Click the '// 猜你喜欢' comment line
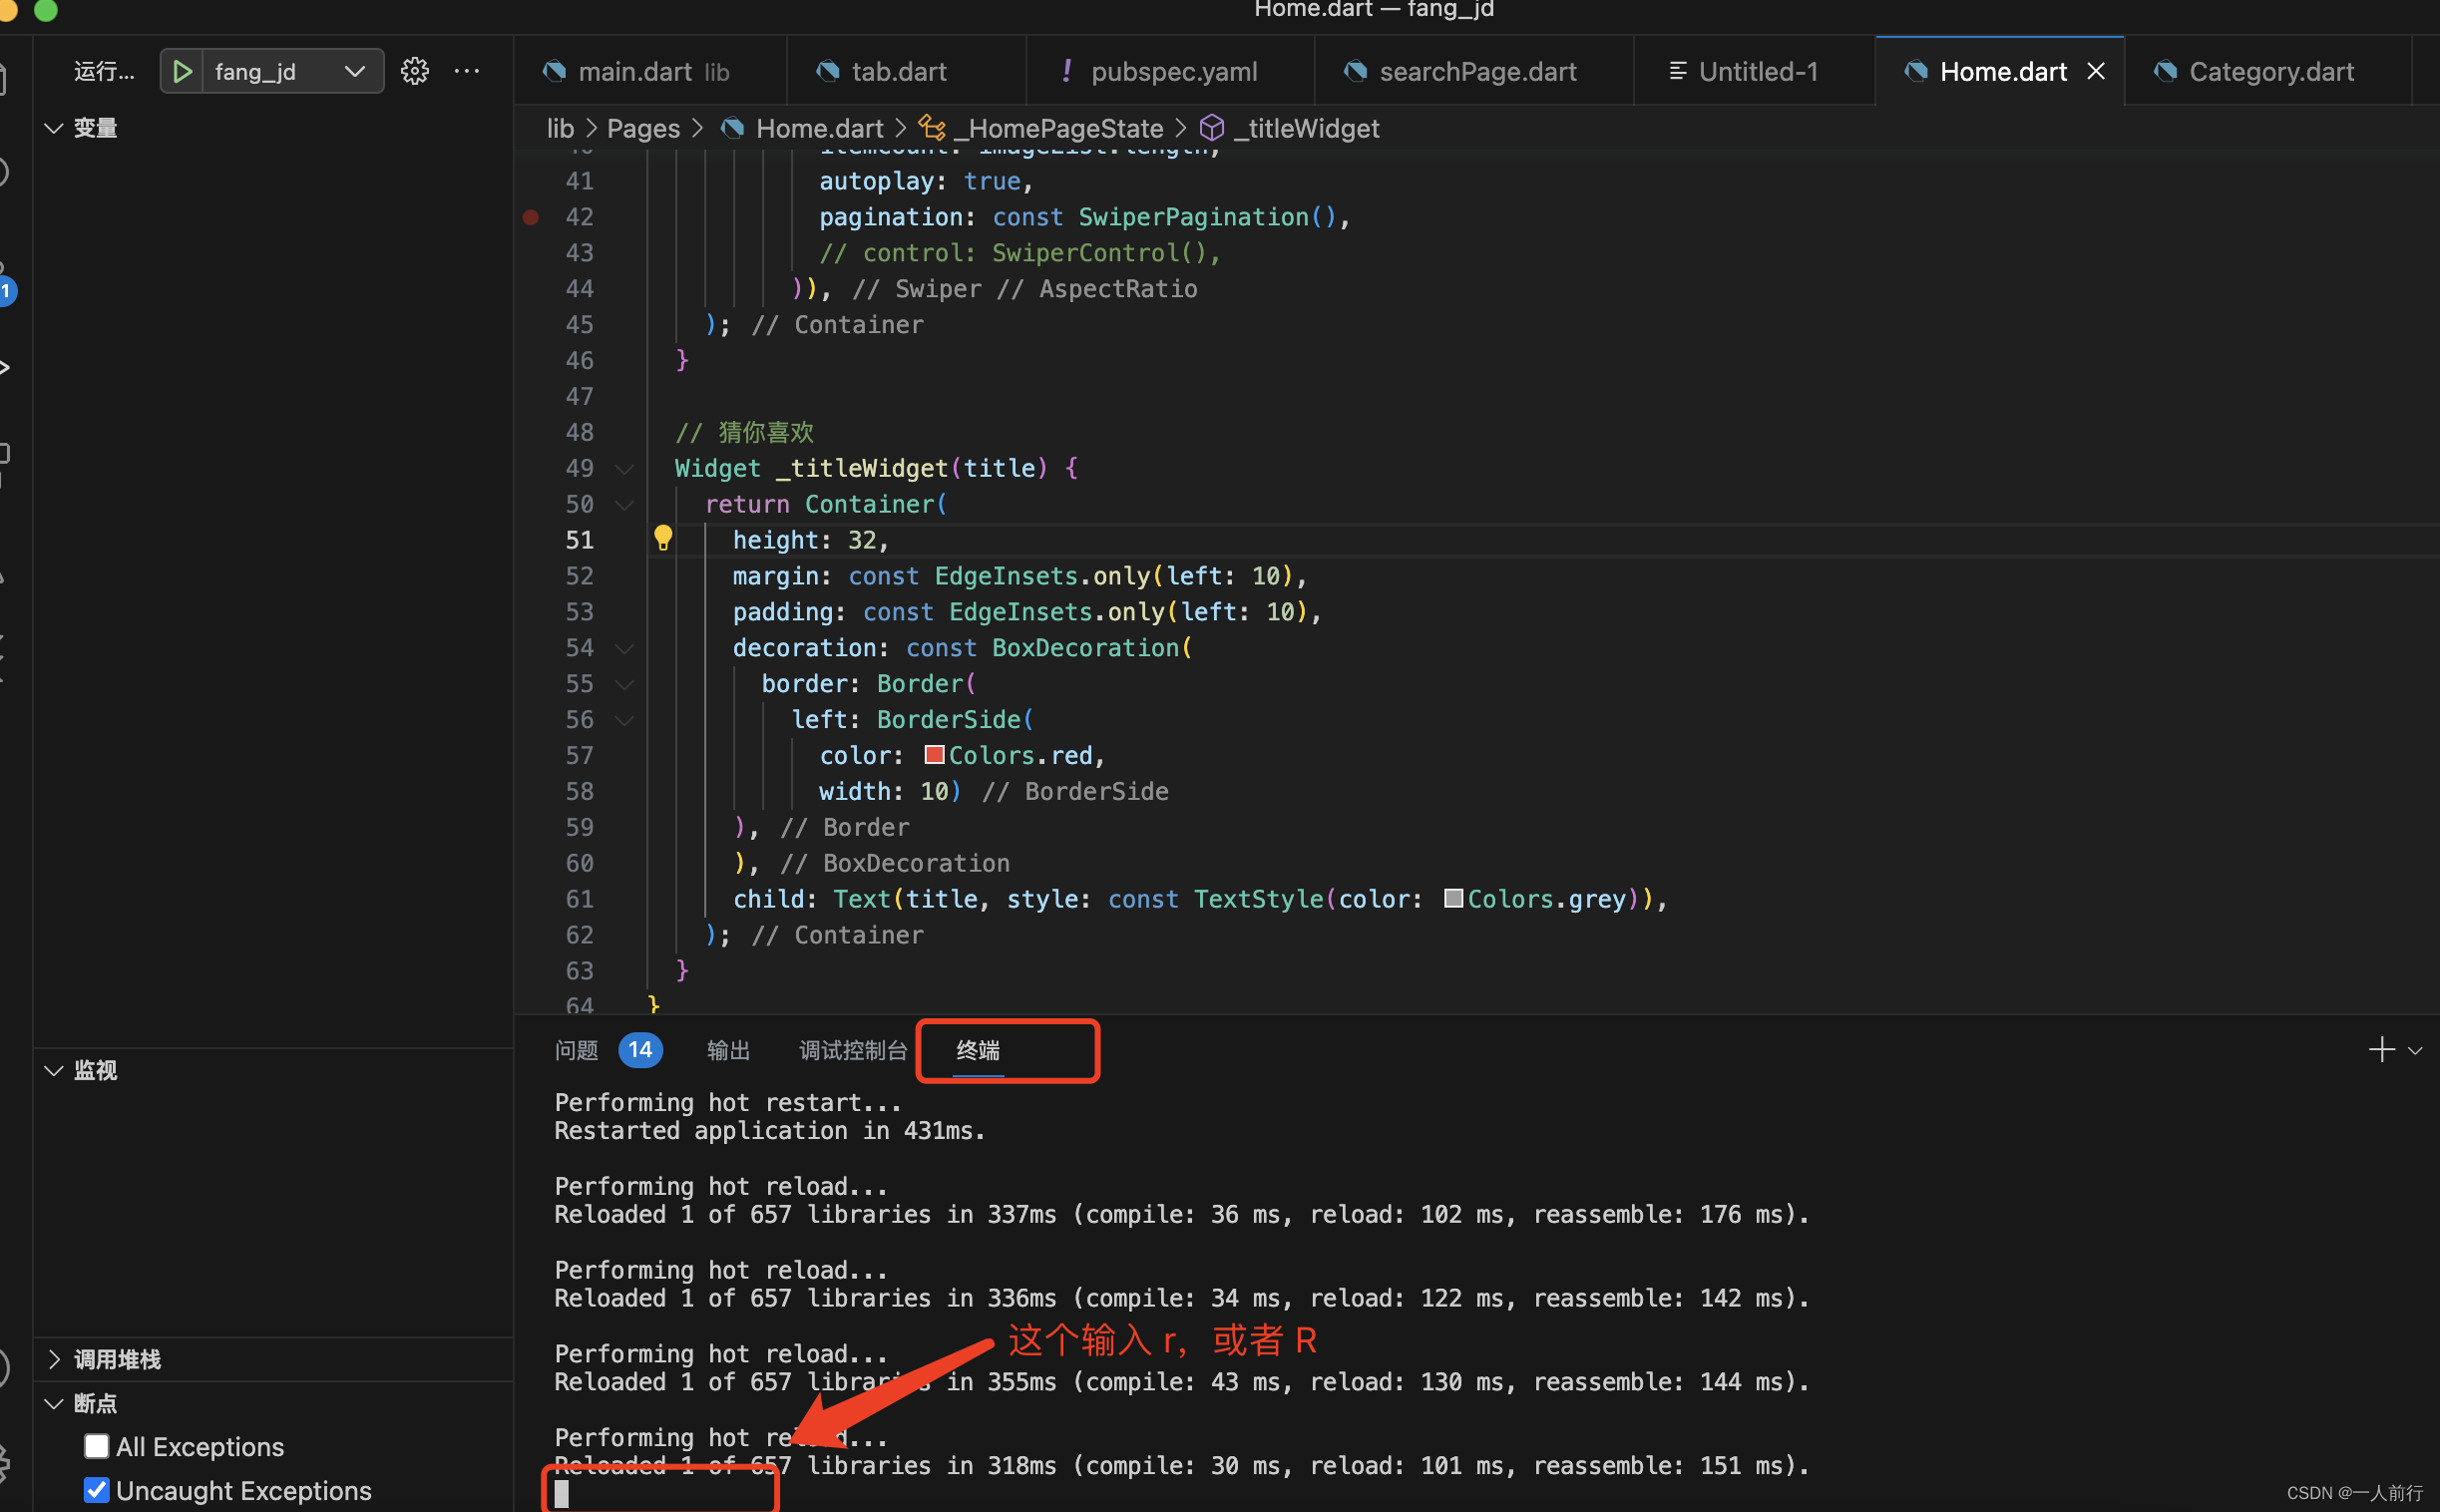This screenshot has width=2440, height=1512. tap(744, 432)
